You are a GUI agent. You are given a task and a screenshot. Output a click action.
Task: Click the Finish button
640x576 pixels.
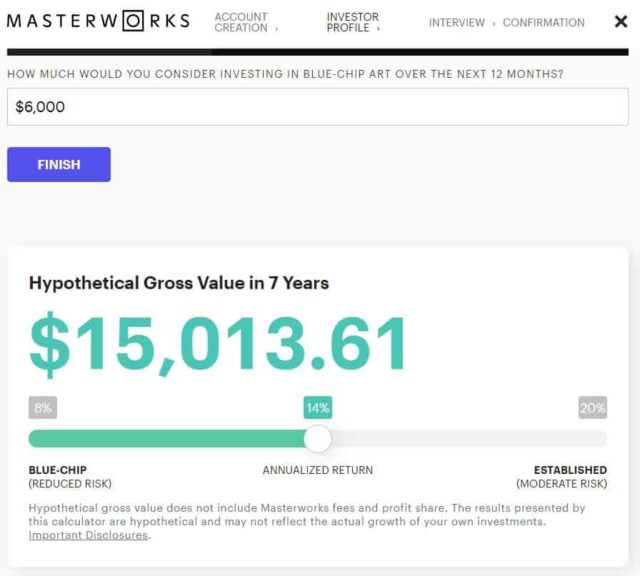(59, 165)
